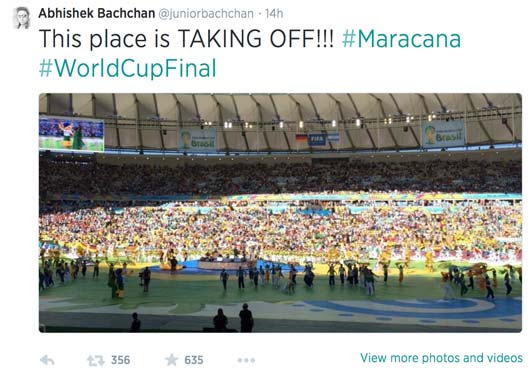Click the 356 retweet count

click(121, 360)
